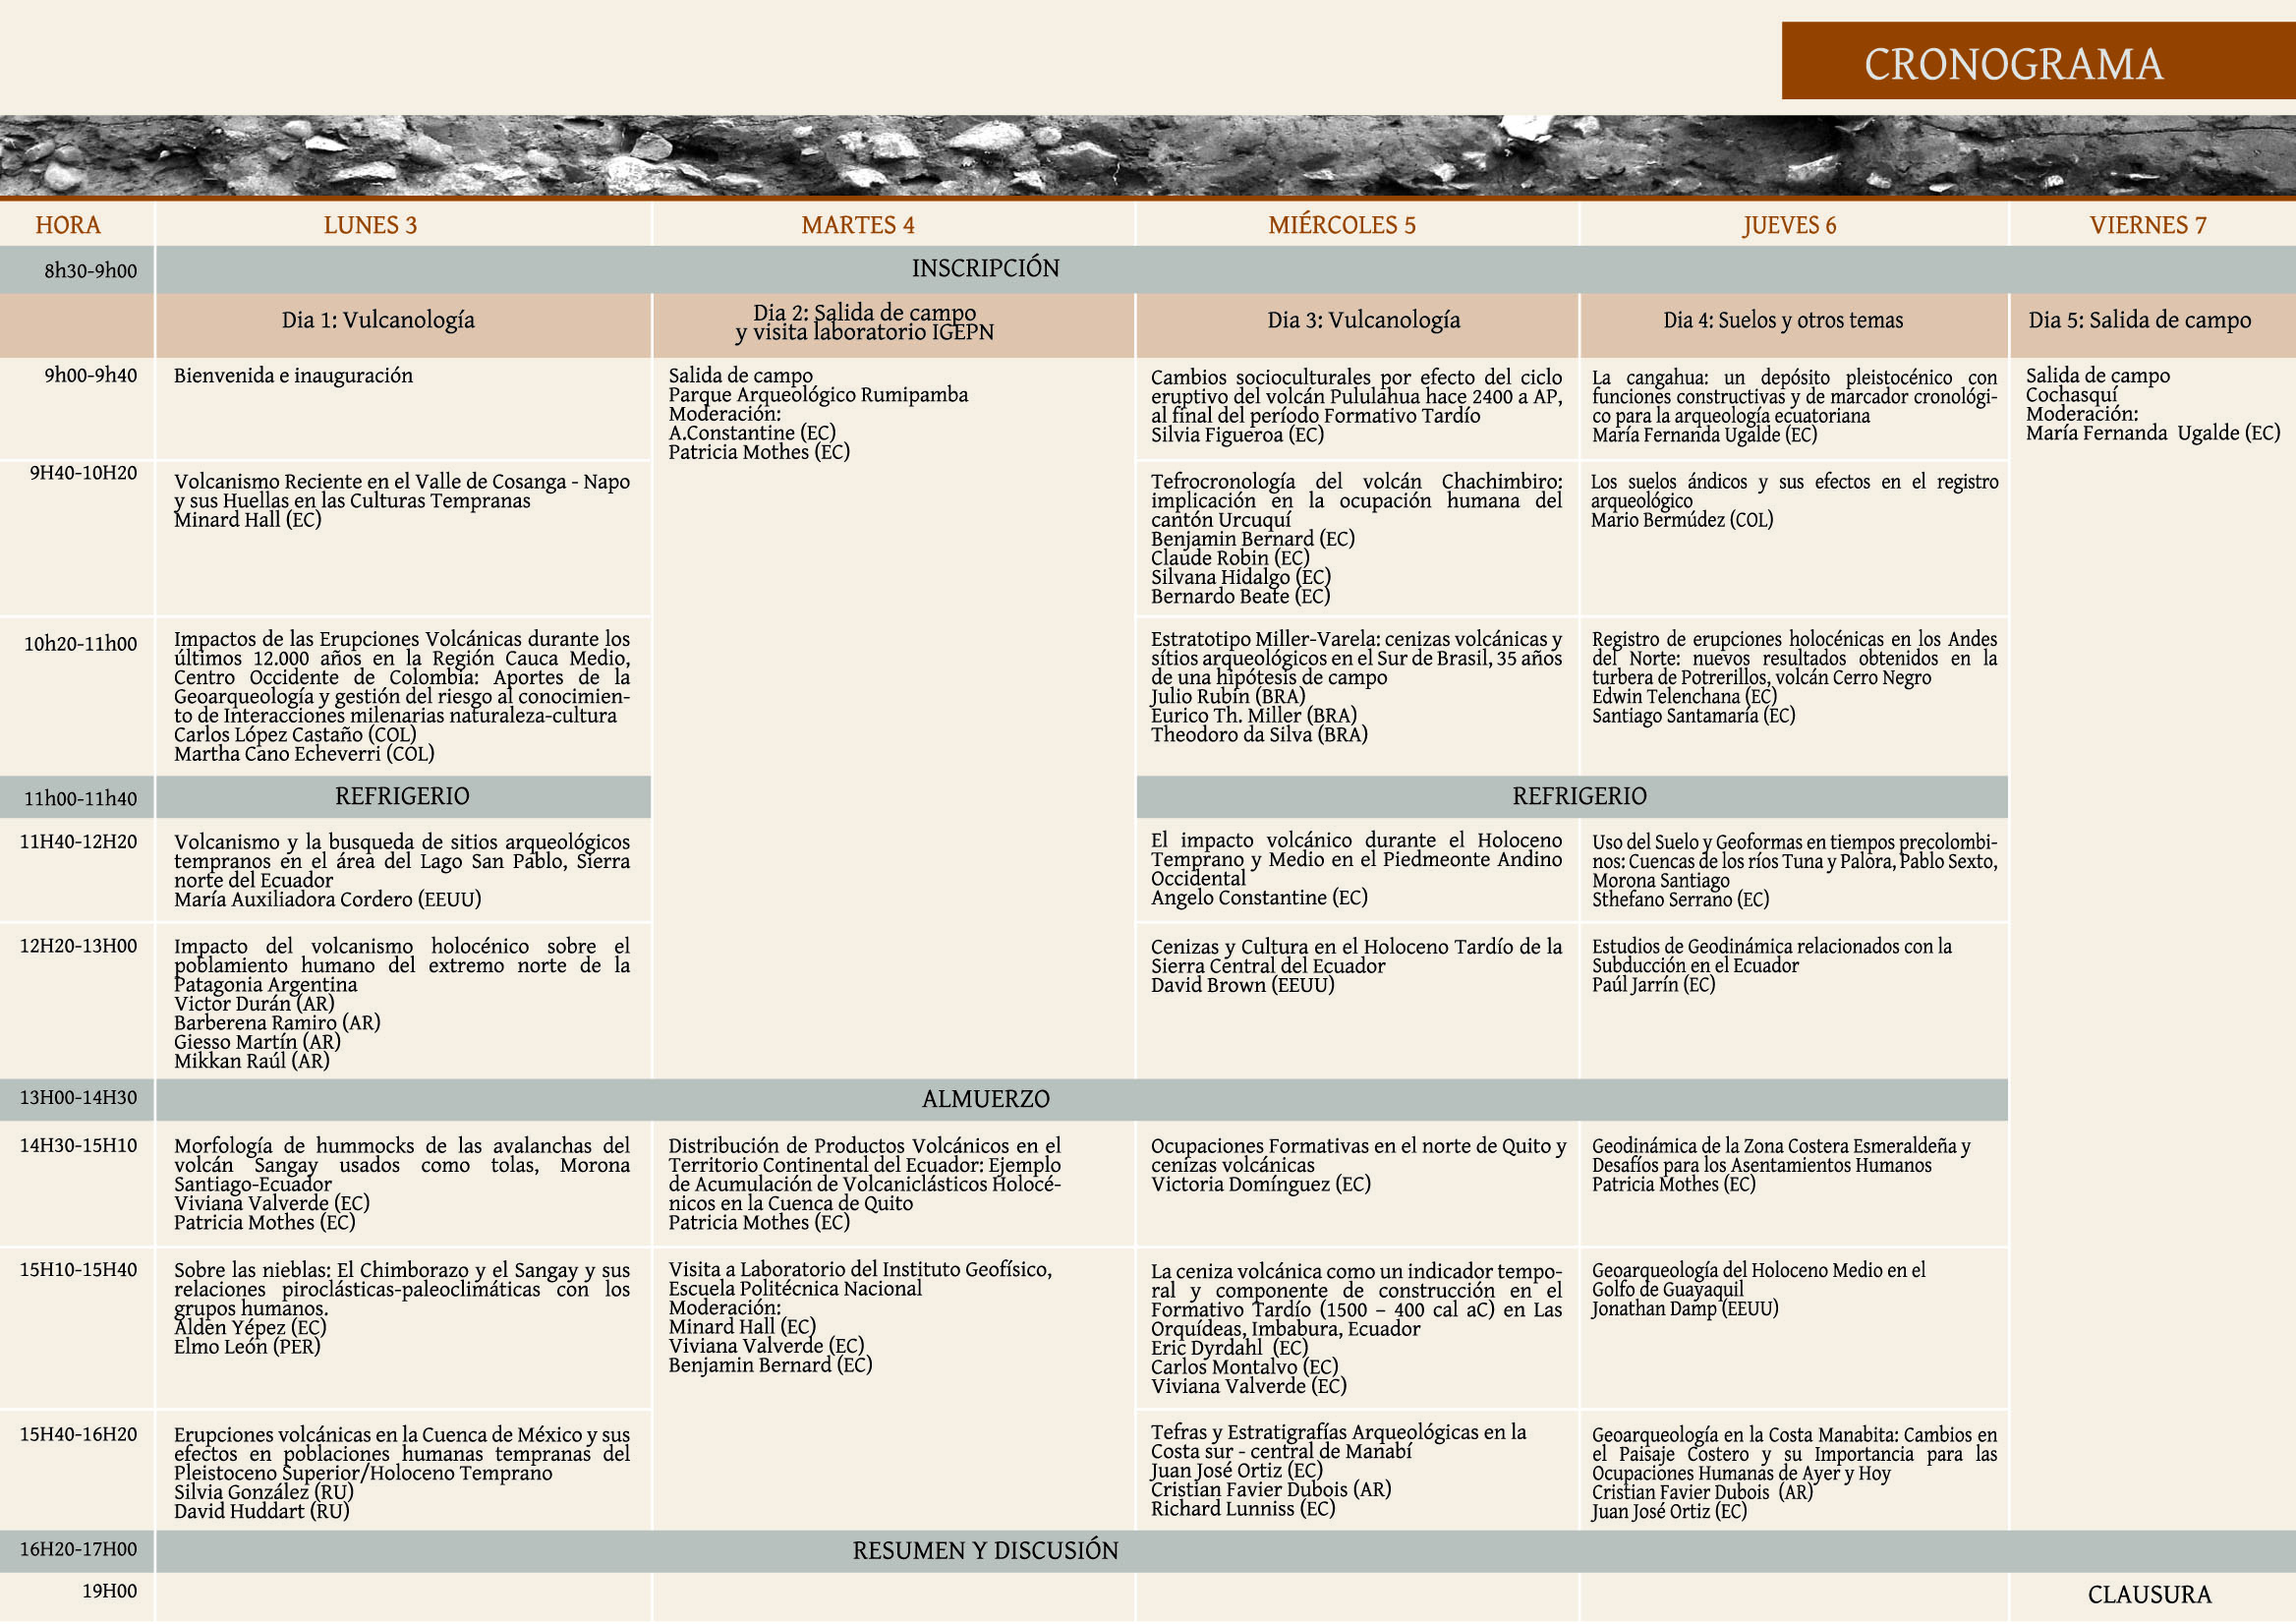Click 'Mario Bermúdez (COL)' speaker name
Screen dimensions: 2296x1624
click(x=1682, y=520)
